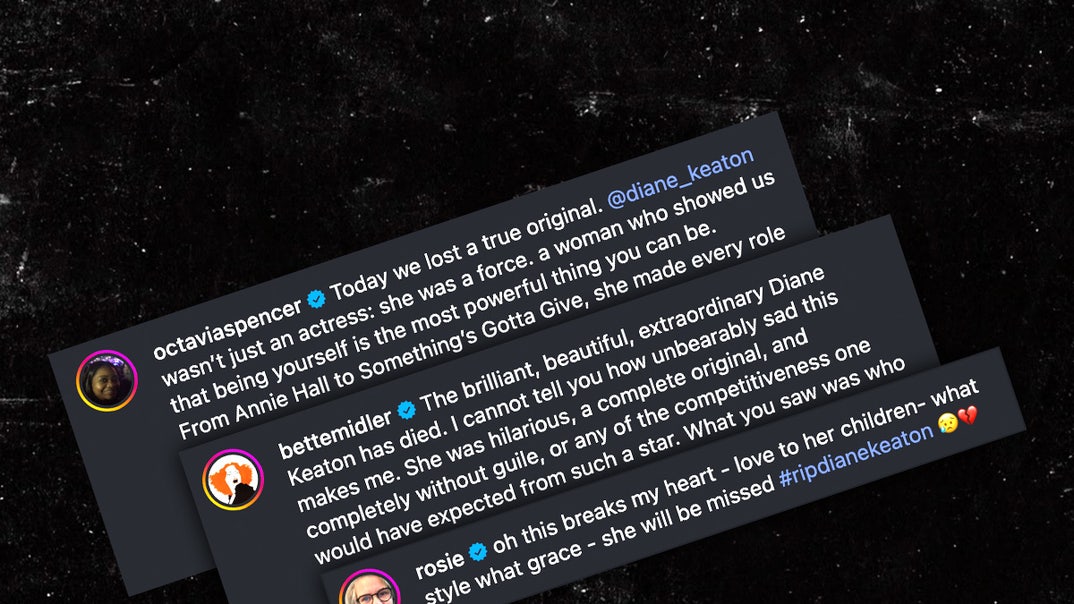Click verified badge next to octaviaspencer
The width and height of the screenshot is (1074, 604).
pos(316,297)
